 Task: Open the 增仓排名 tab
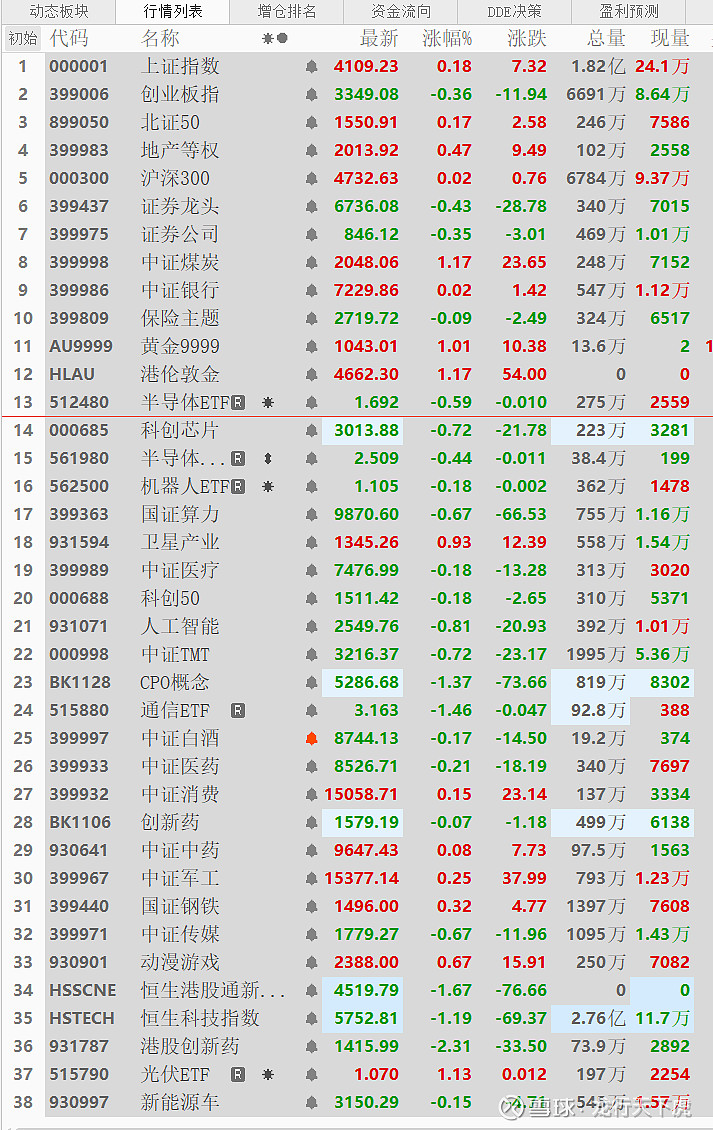pyautogui.click(x=287, y=12)
